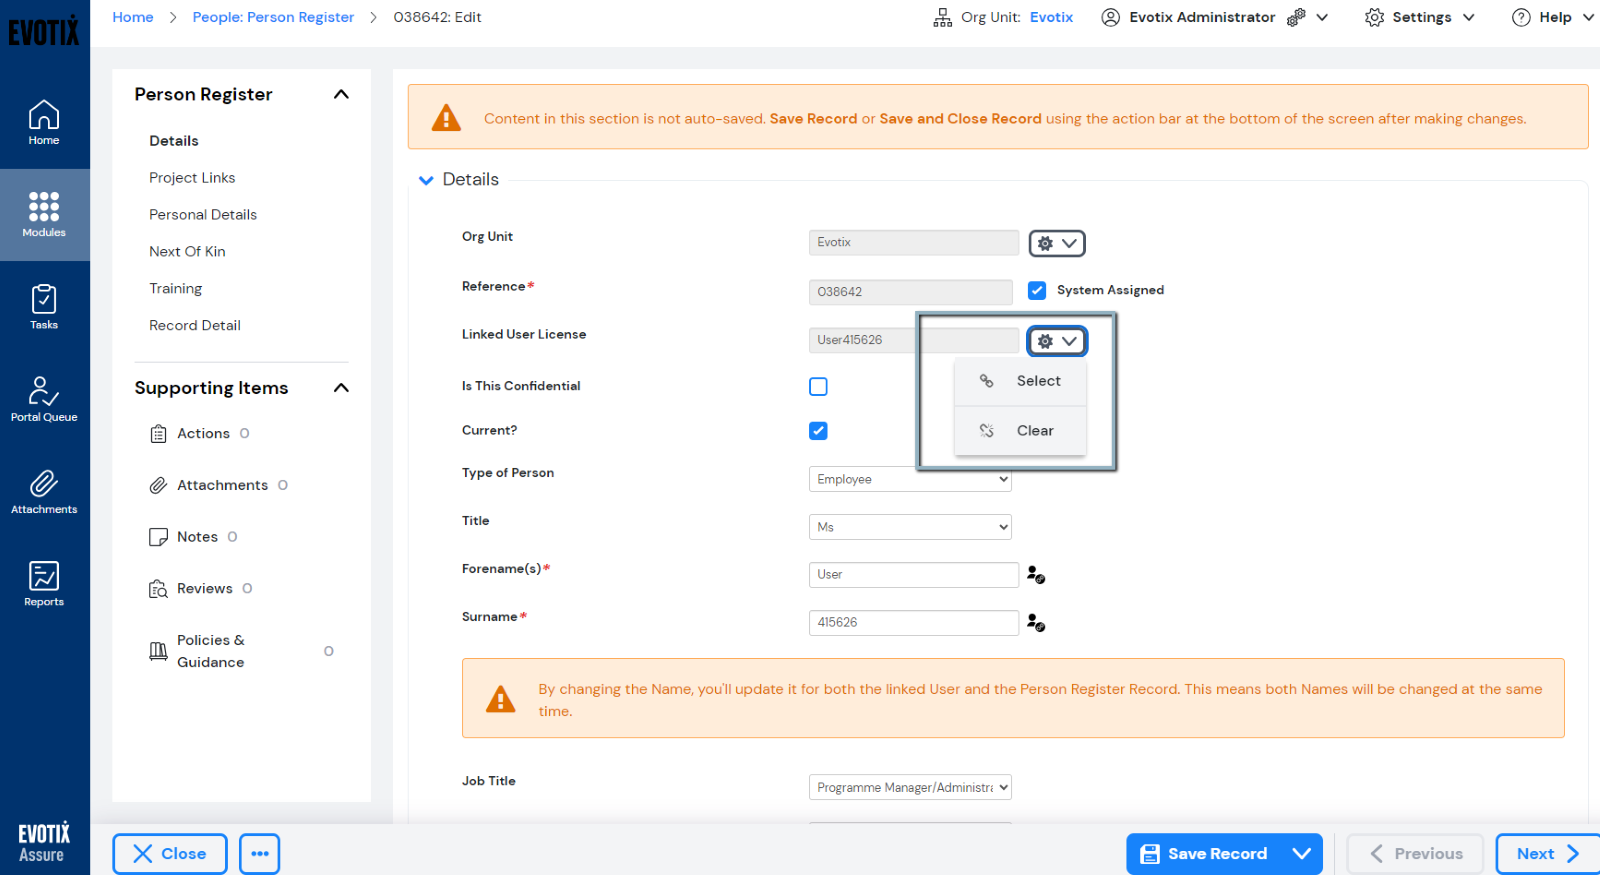Open Project Links section
This screenshot has width=1600, height=875.
[192, 178]
